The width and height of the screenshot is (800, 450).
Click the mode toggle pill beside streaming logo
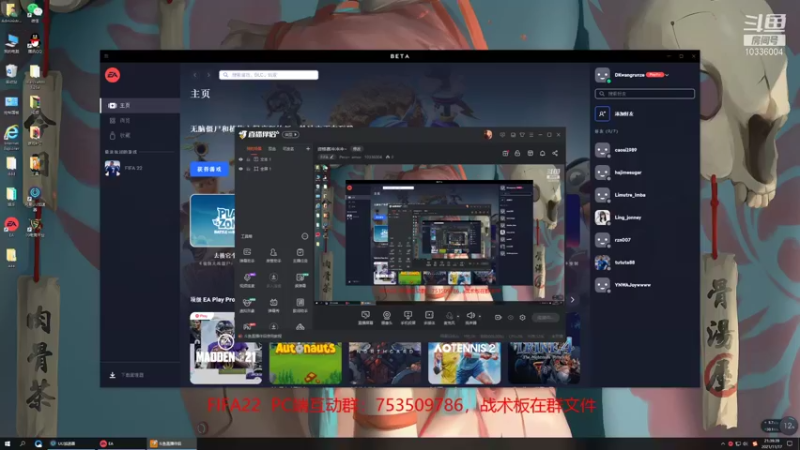point(291,135)
